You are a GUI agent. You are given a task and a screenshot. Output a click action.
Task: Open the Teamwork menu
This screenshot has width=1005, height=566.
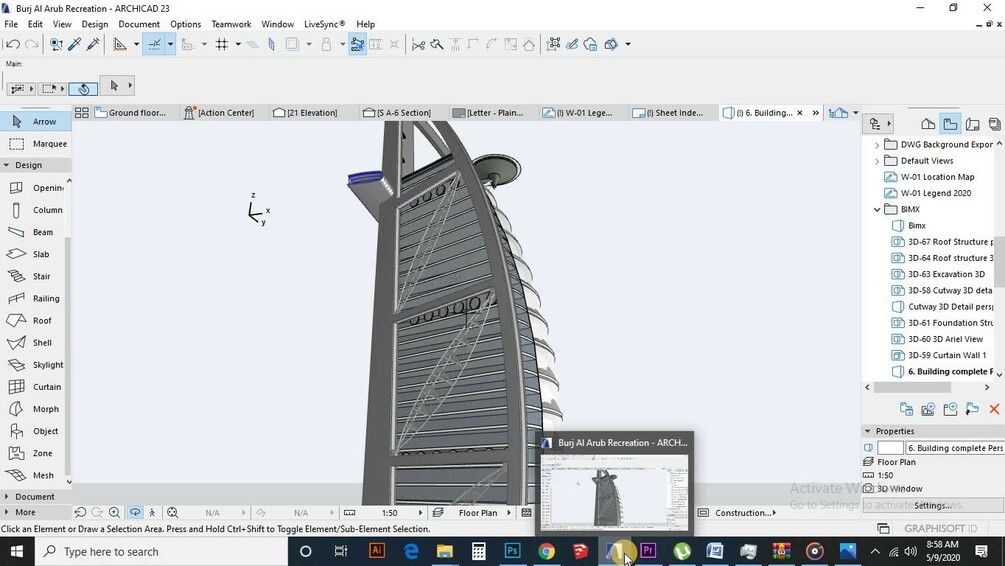click(x=231, y=24)
